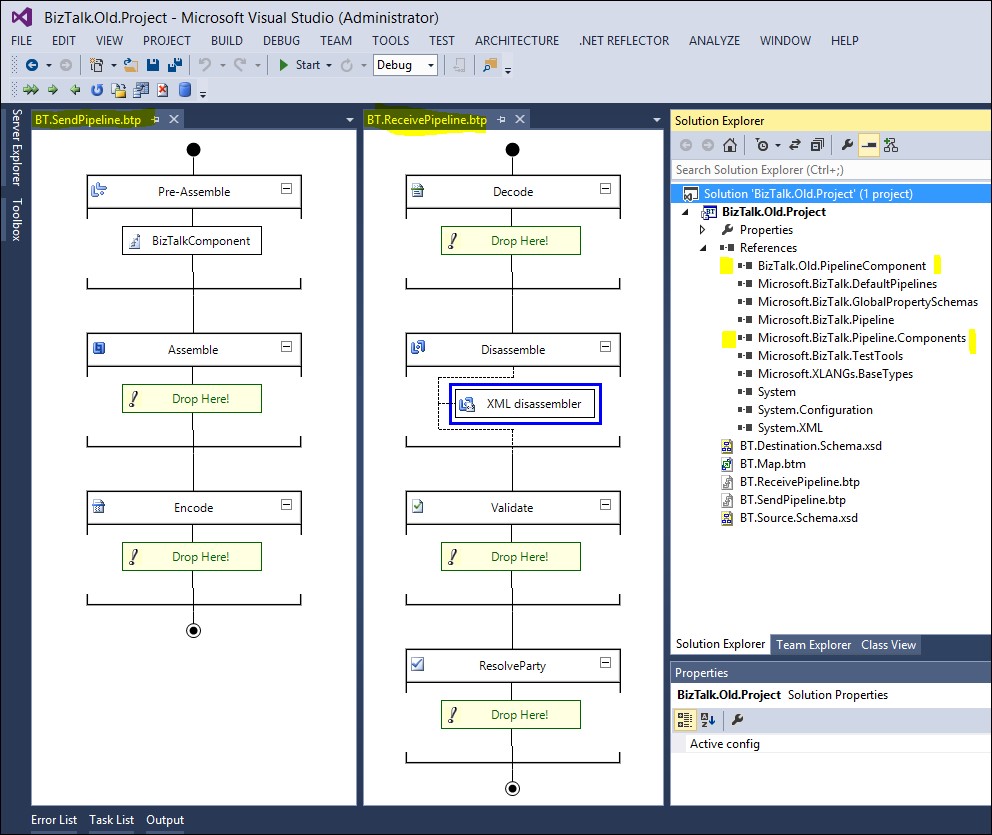The height and width of the screenshot is (835, 992).
Task: Click the New Project toolbar icon
Action: (96, 65)
